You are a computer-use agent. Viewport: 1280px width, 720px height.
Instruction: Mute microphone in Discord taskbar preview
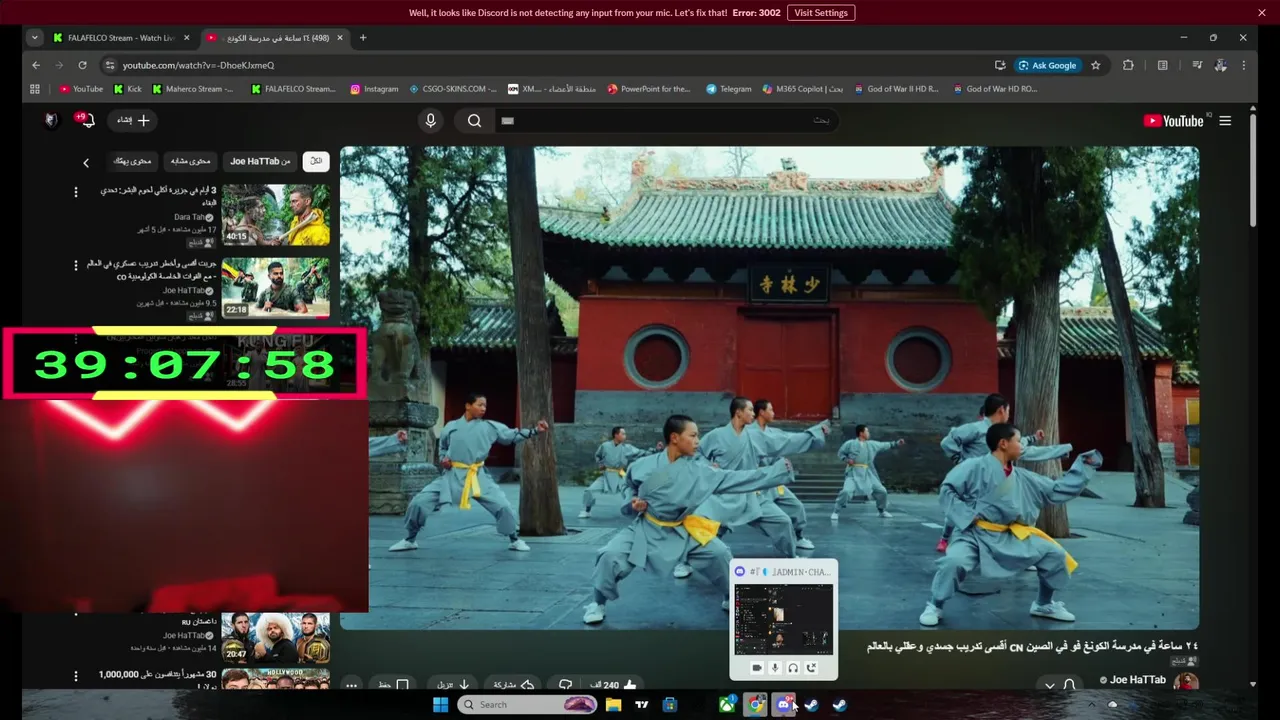point(774,667)
